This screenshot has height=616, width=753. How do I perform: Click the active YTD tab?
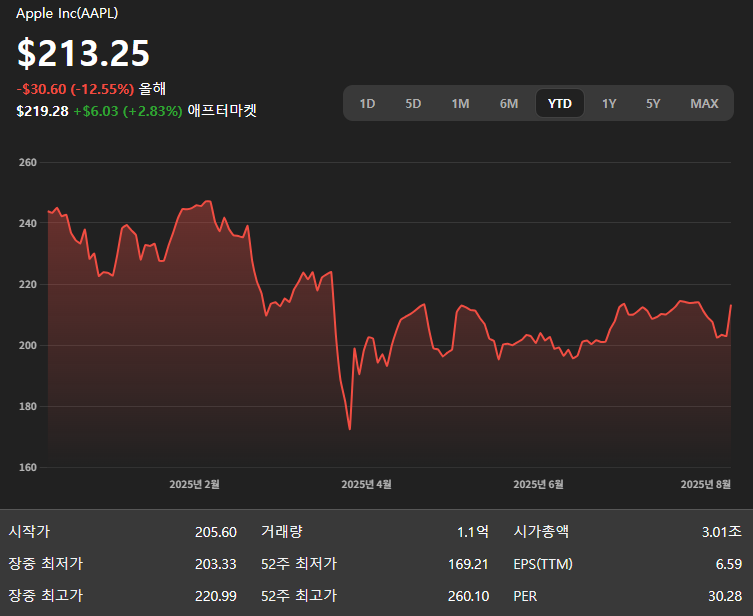tap(560, 103)
